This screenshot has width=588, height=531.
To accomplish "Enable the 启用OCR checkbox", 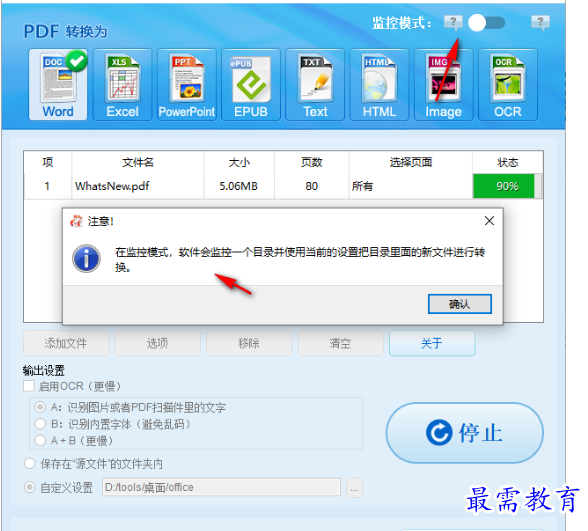I will (x=29, y=386).
